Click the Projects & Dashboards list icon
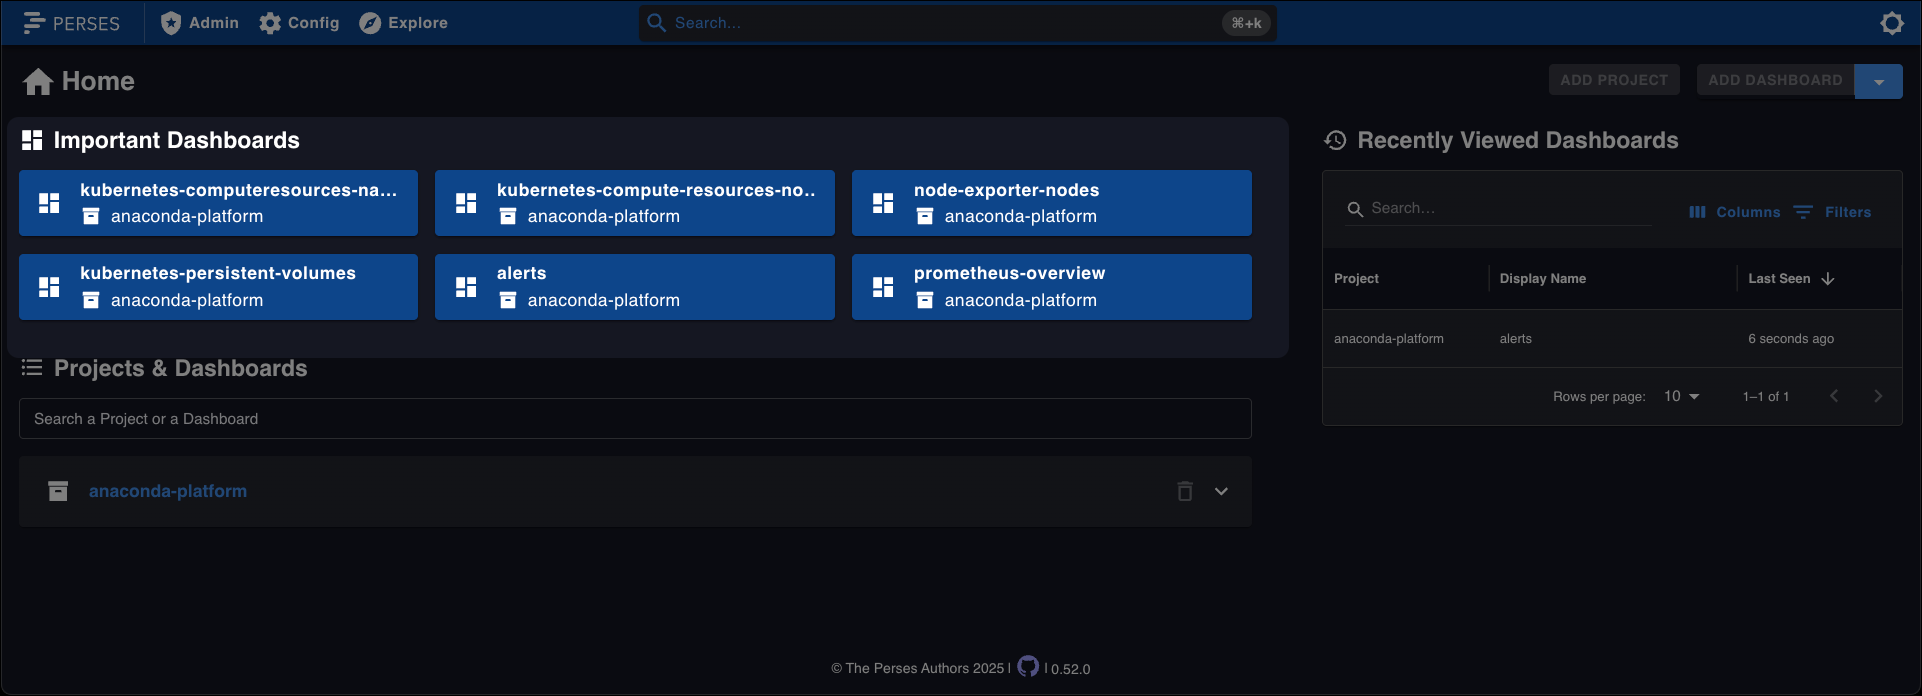 coord(32,368)
